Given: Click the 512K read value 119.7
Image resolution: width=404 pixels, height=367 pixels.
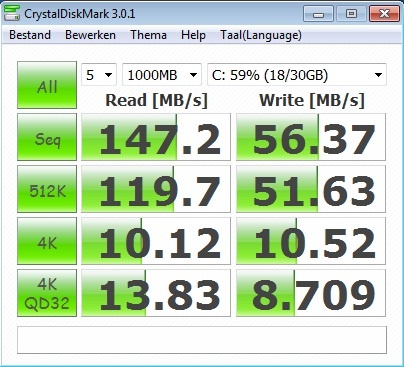Looking at the screenshot, I should point(156,189).
